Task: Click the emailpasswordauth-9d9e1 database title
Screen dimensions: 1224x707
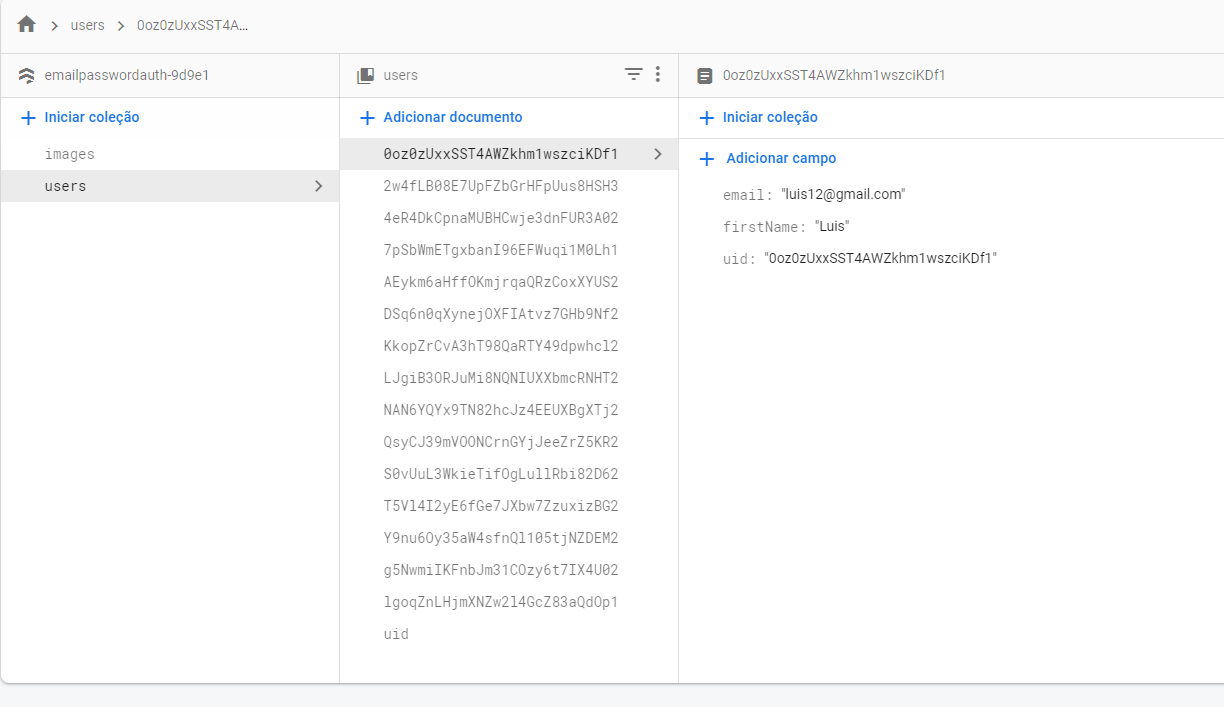Action: coord(127,75)
